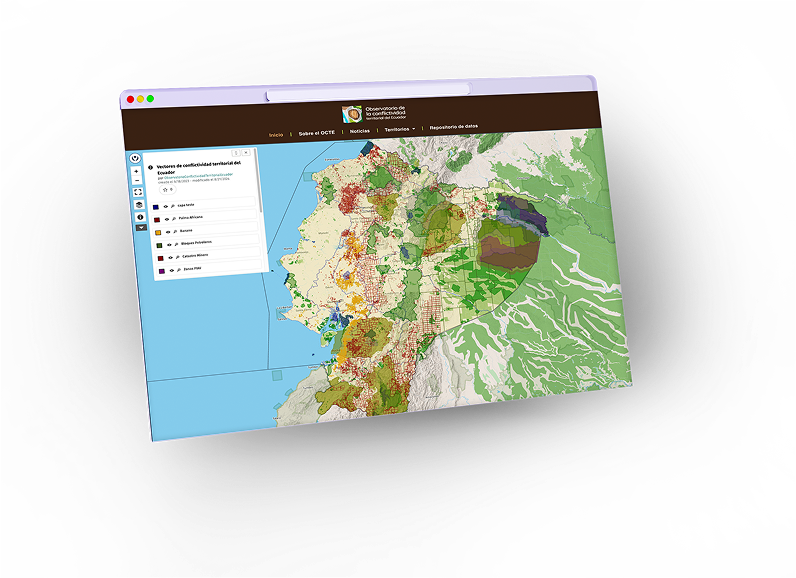796x578 pixels.
Task: Zoom to Palma Africana layer with magnifier
Action: click(x=173, y=216)
